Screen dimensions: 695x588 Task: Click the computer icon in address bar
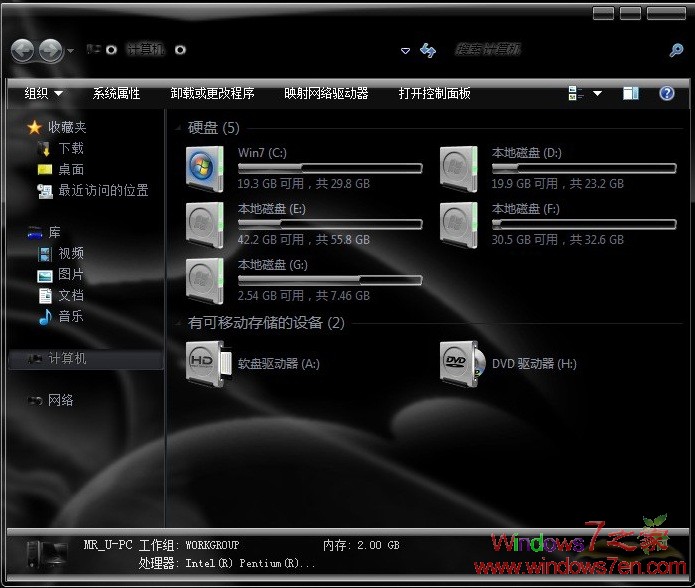(93, 49)
